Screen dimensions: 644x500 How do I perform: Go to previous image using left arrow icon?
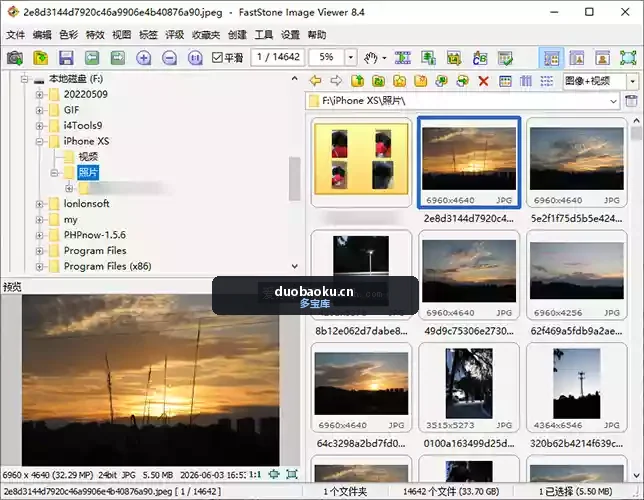tap(92, 58)
